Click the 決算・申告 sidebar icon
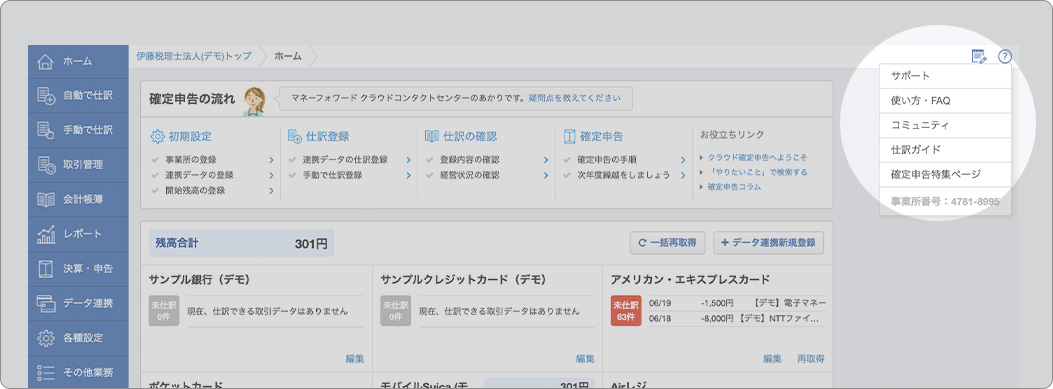This screenshot has height=389, width=1053. [x=46, y=269]
